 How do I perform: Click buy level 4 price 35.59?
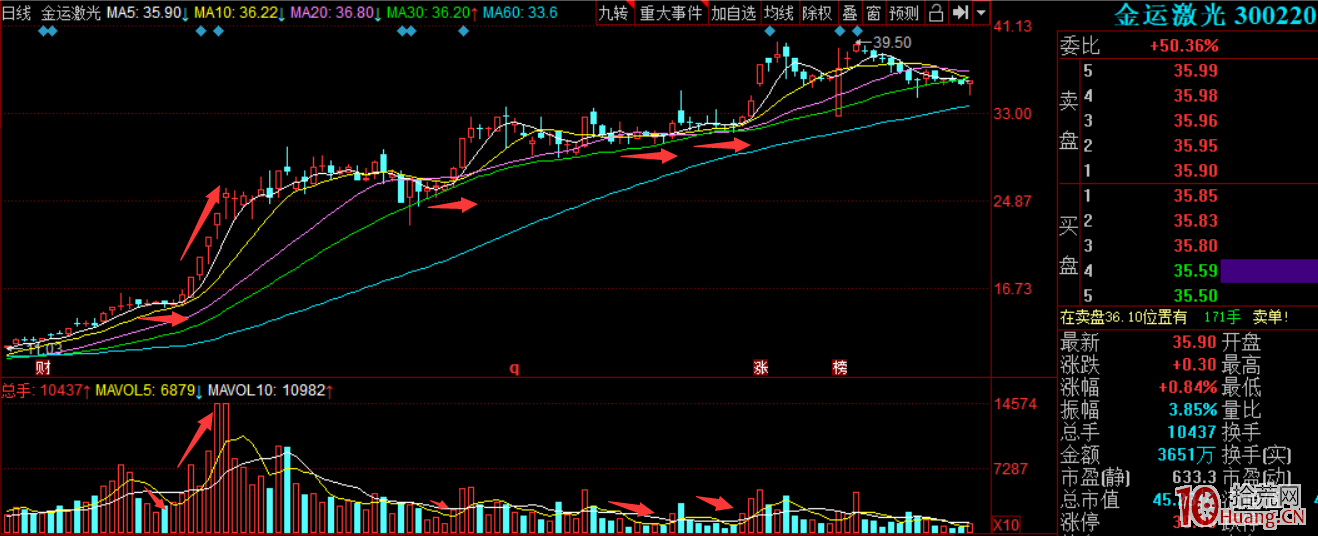point(1196,271)
